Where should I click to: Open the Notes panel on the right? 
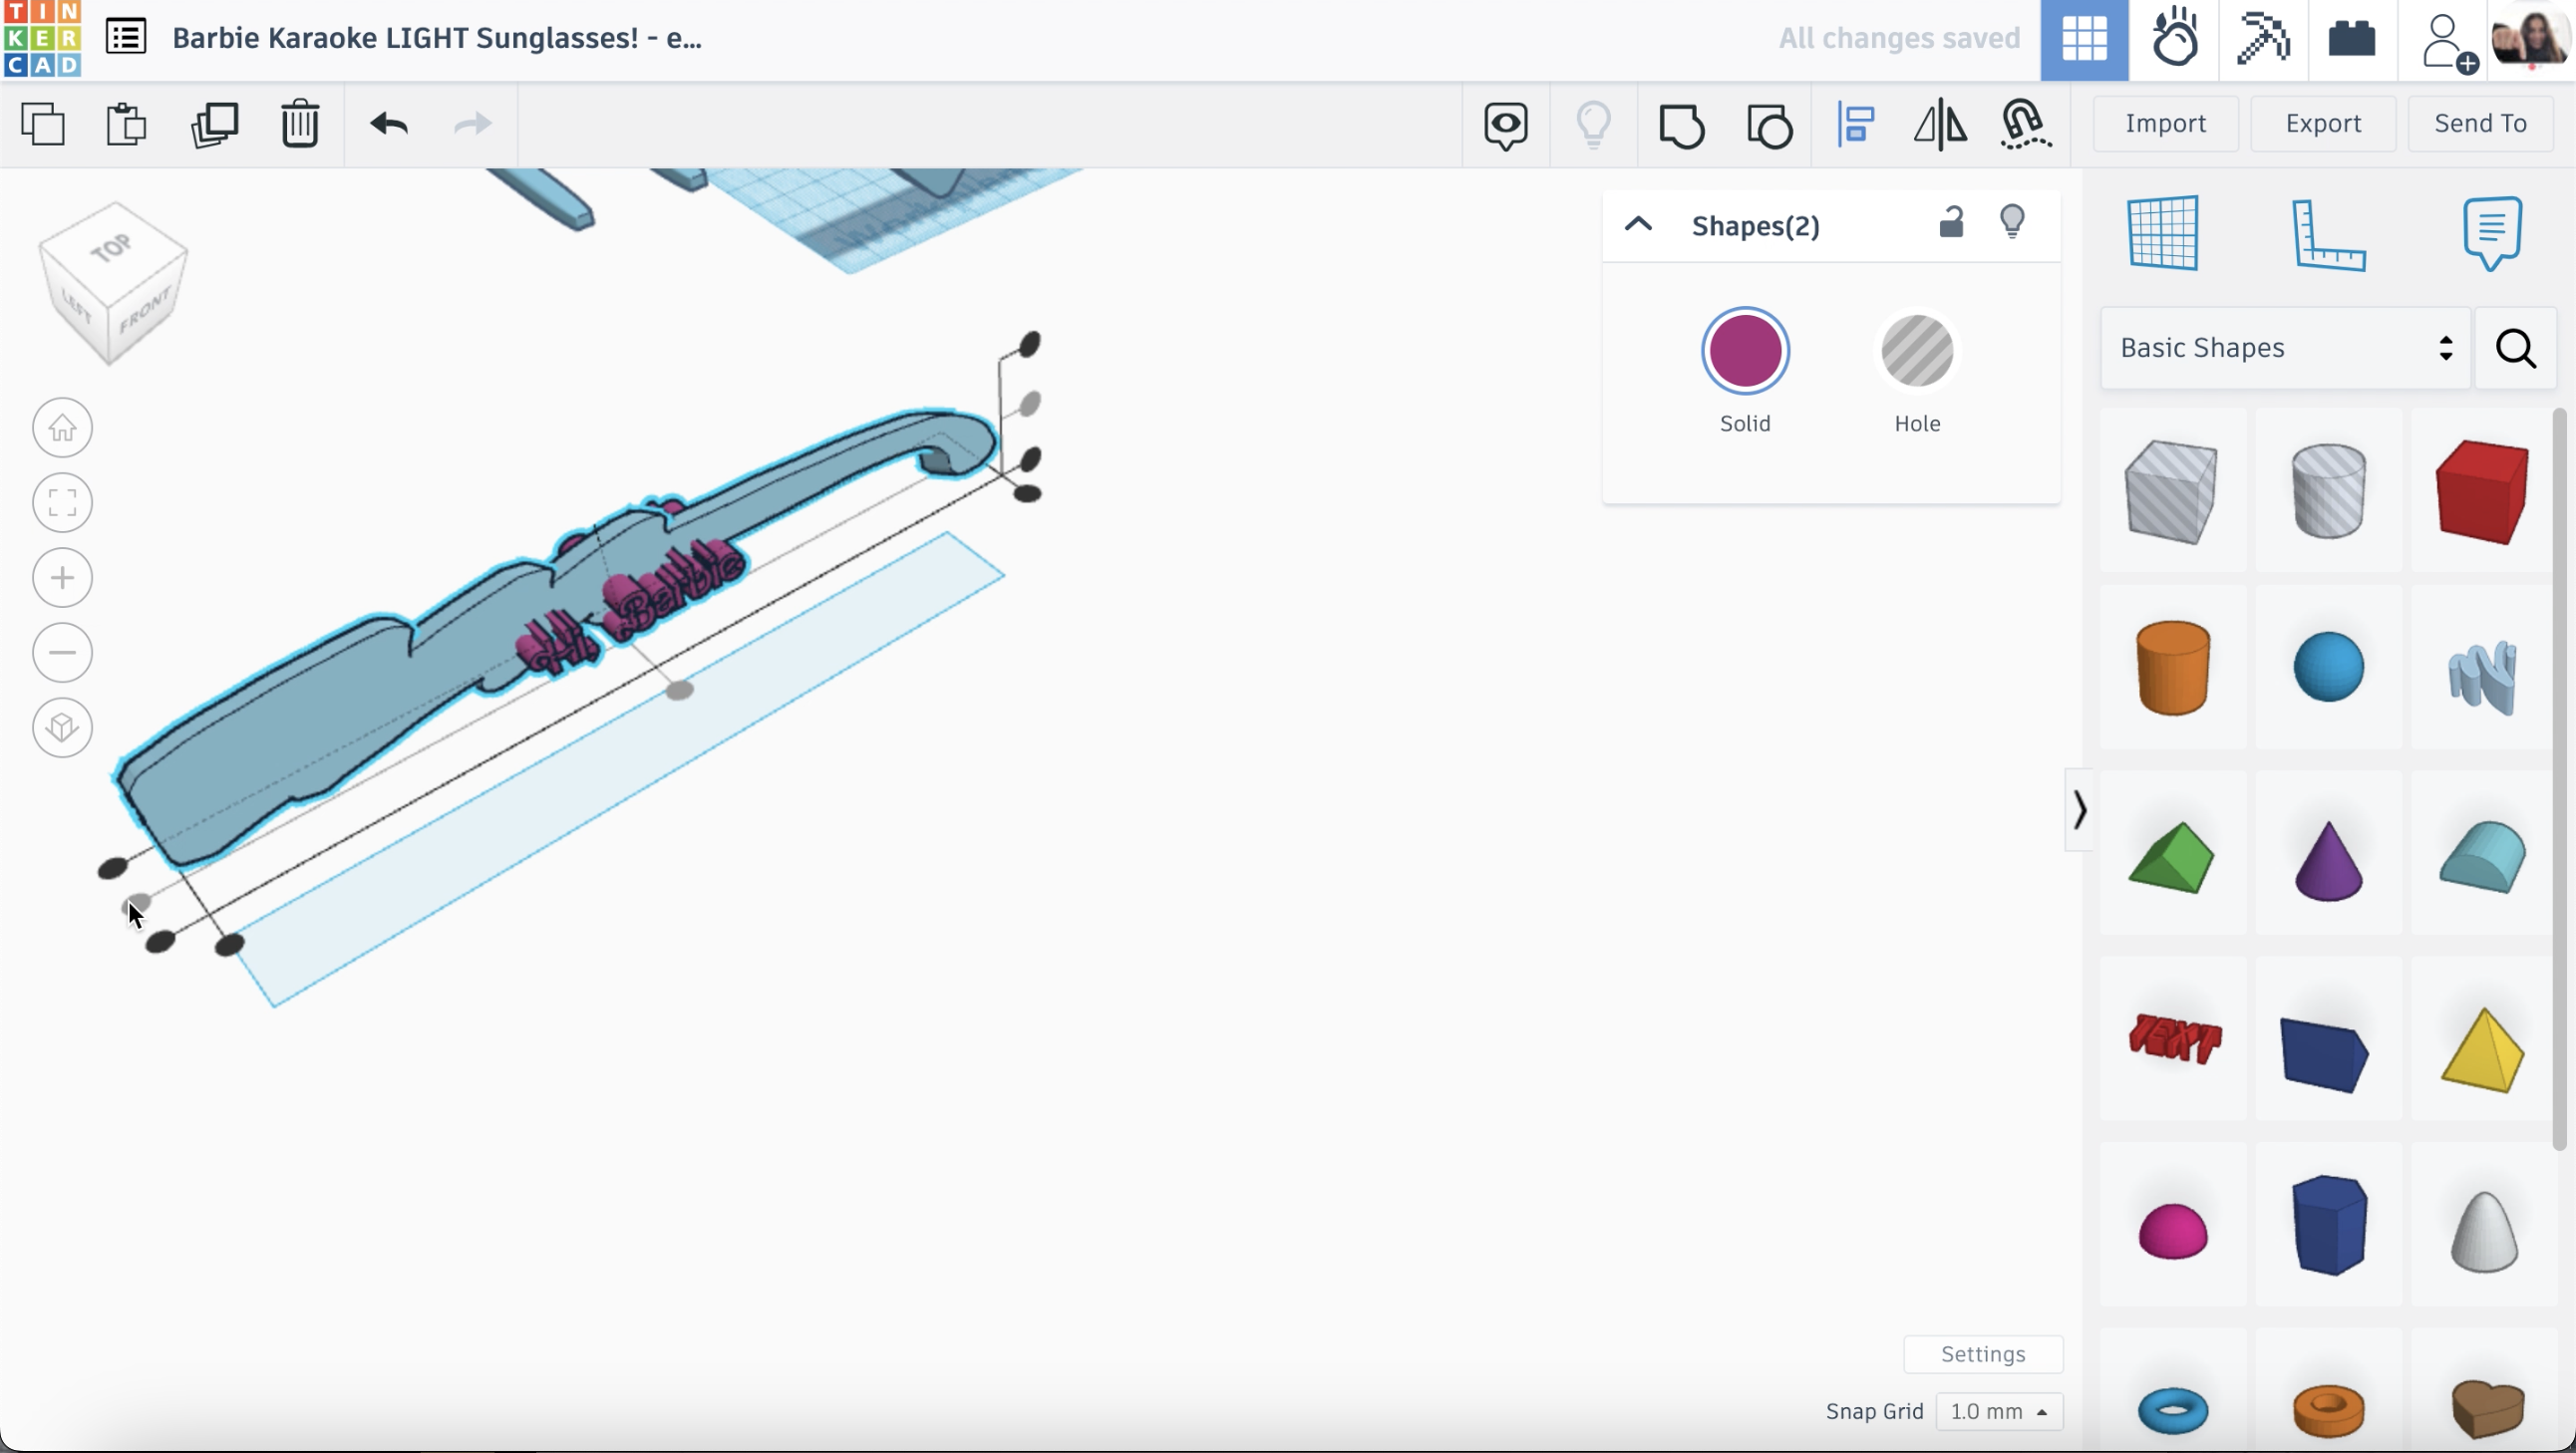click(x=2491, y=233)
